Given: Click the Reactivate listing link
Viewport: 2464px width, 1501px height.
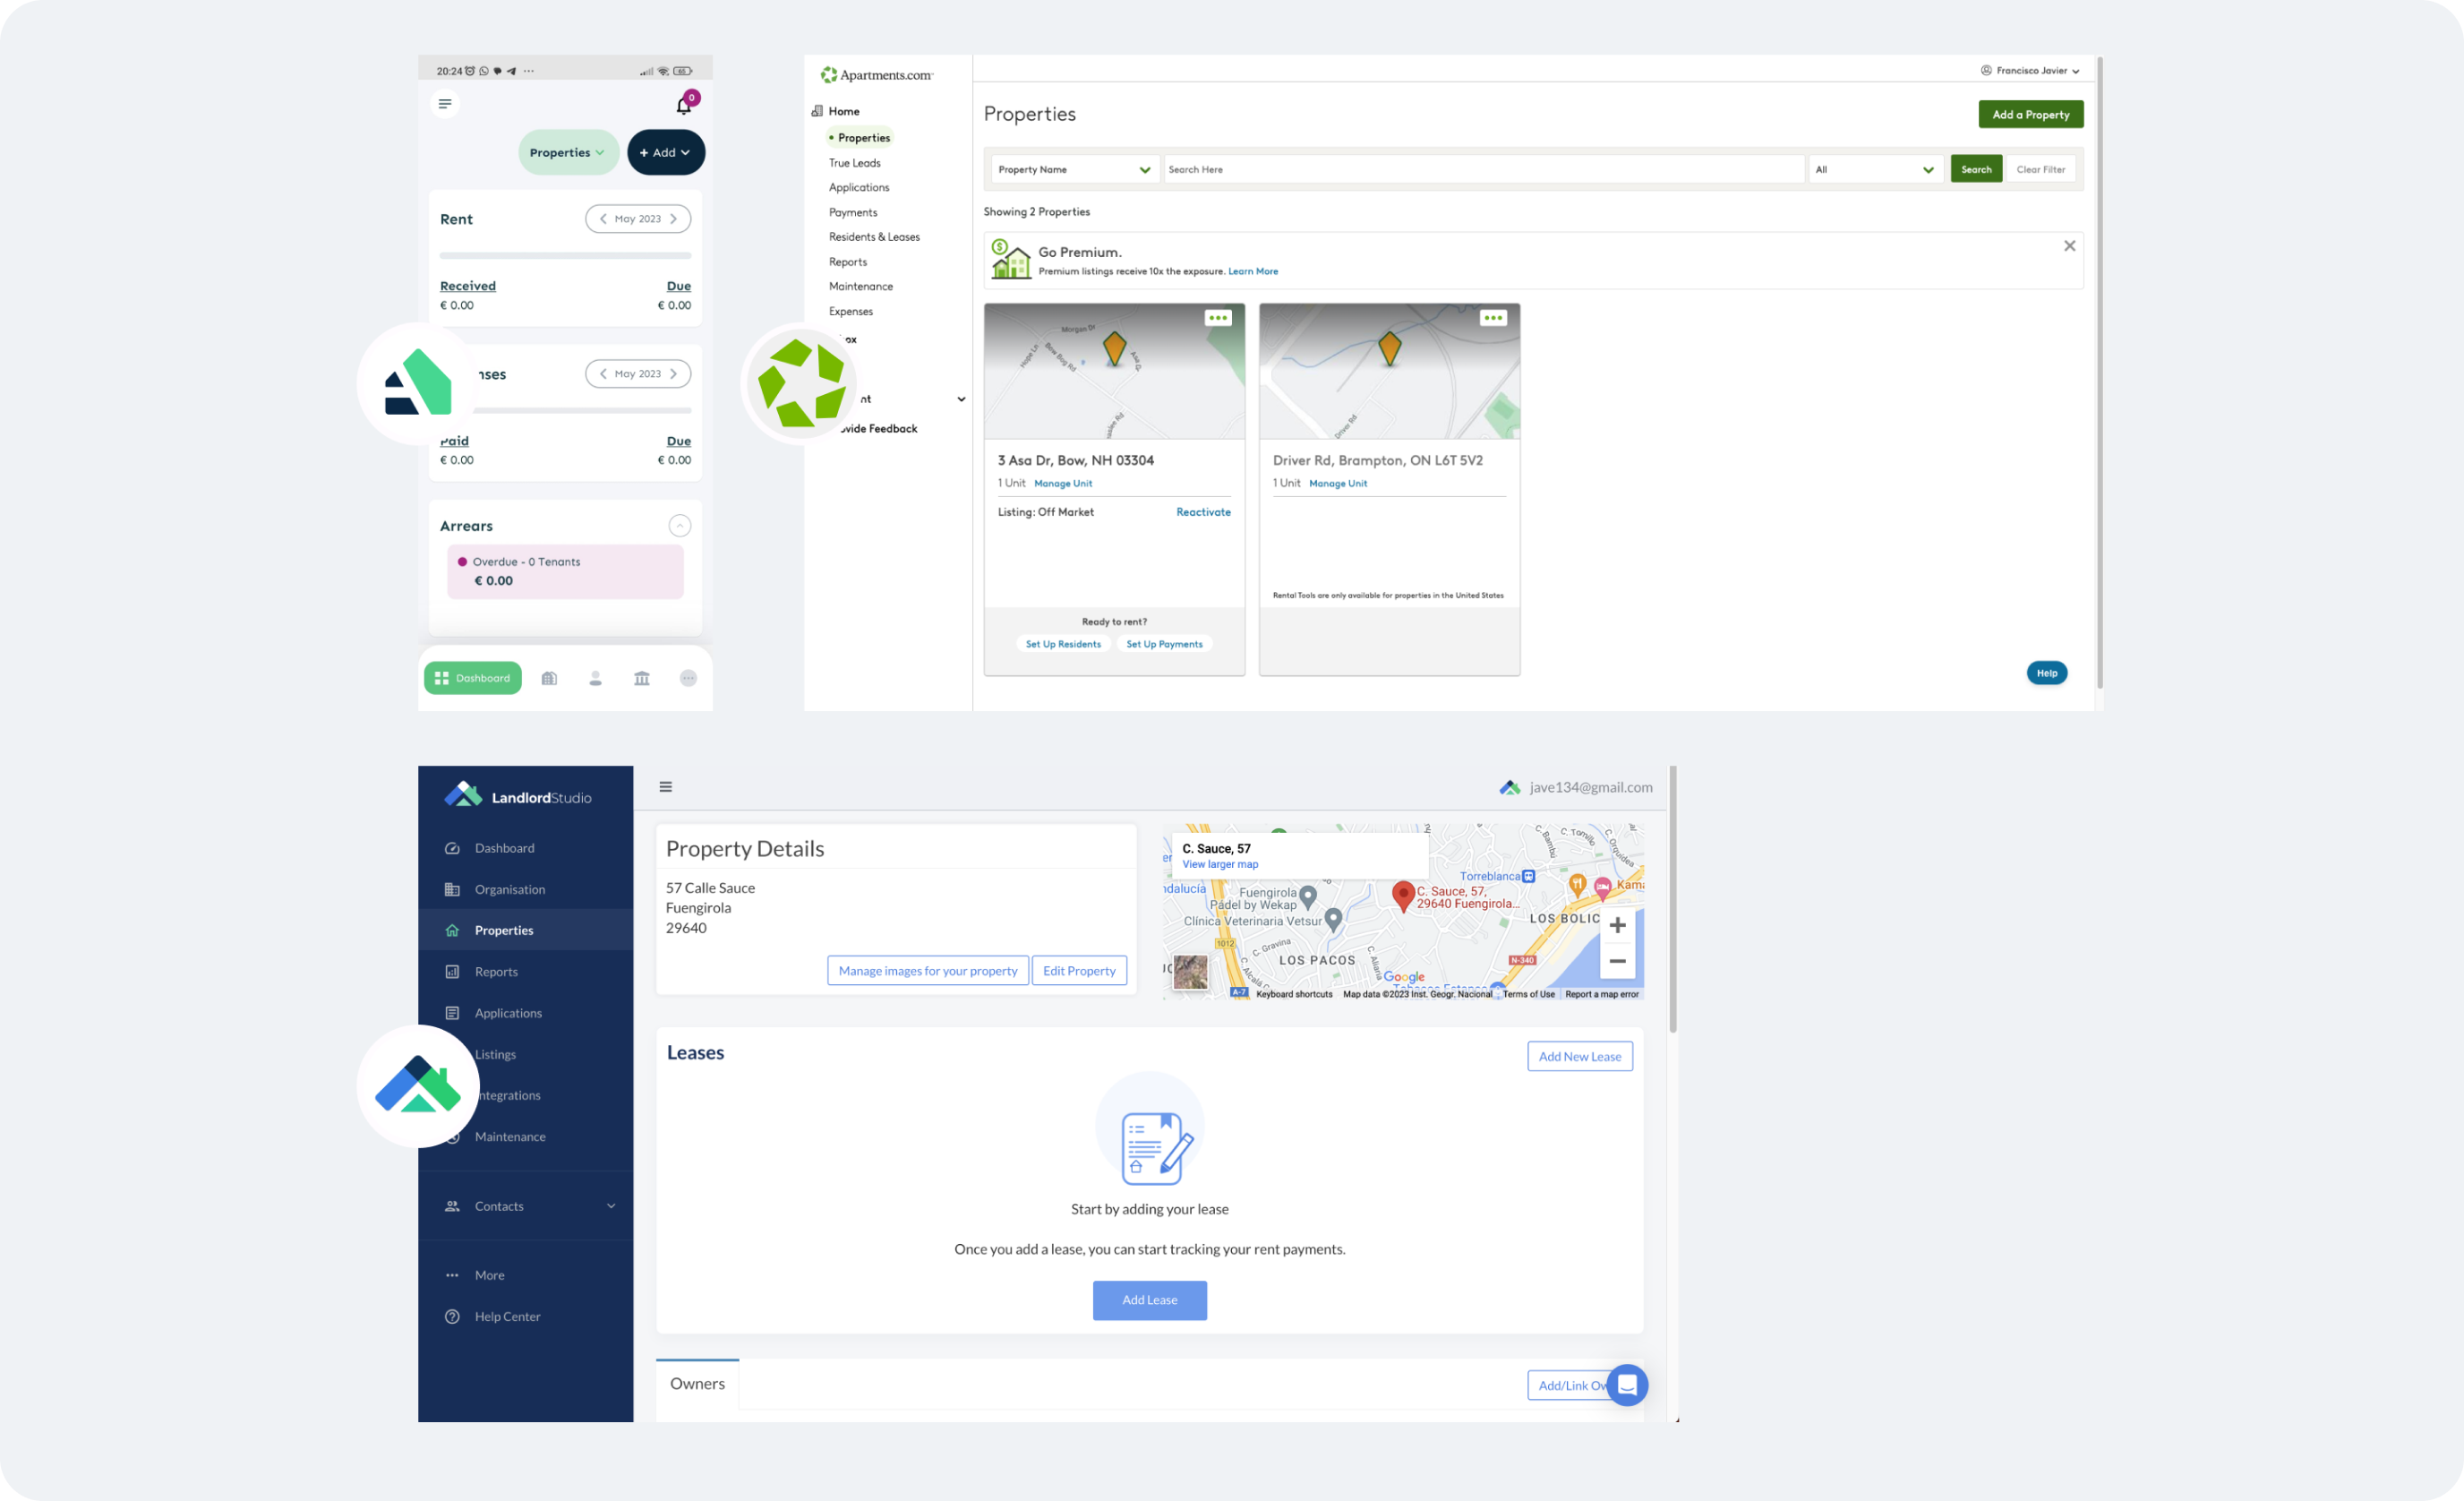Looking at the screenshot, I should tap(1203, 512).
